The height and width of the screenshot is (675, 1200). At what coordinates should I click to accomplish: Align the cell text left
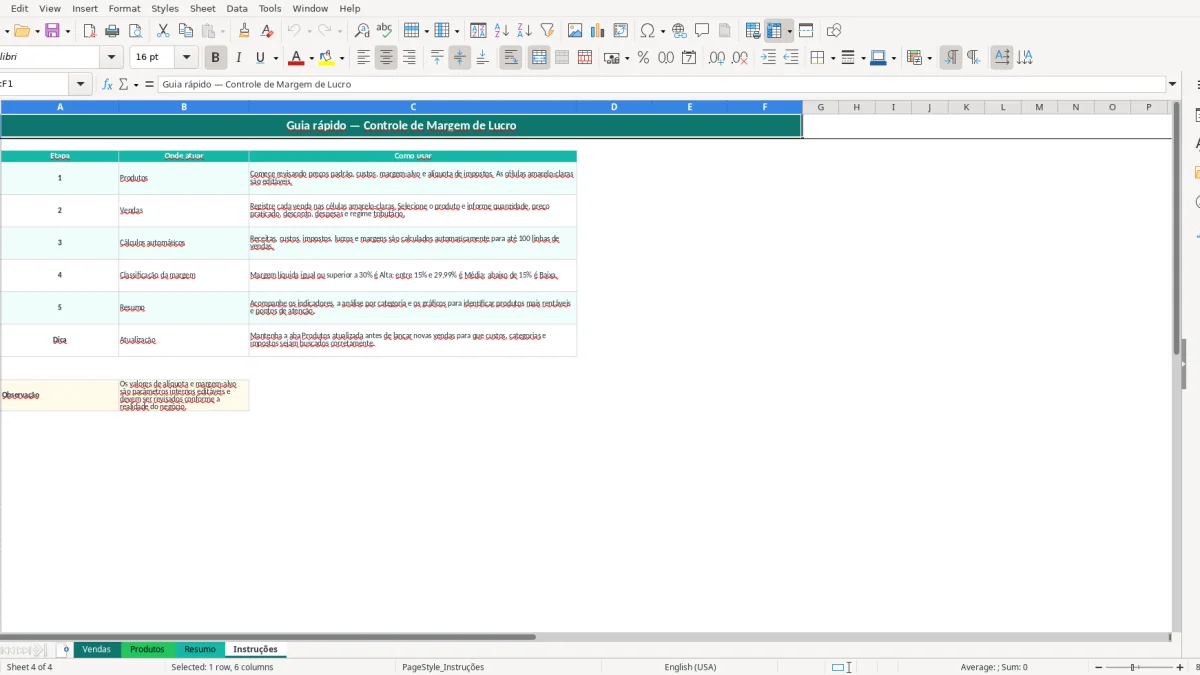point(364,58)
